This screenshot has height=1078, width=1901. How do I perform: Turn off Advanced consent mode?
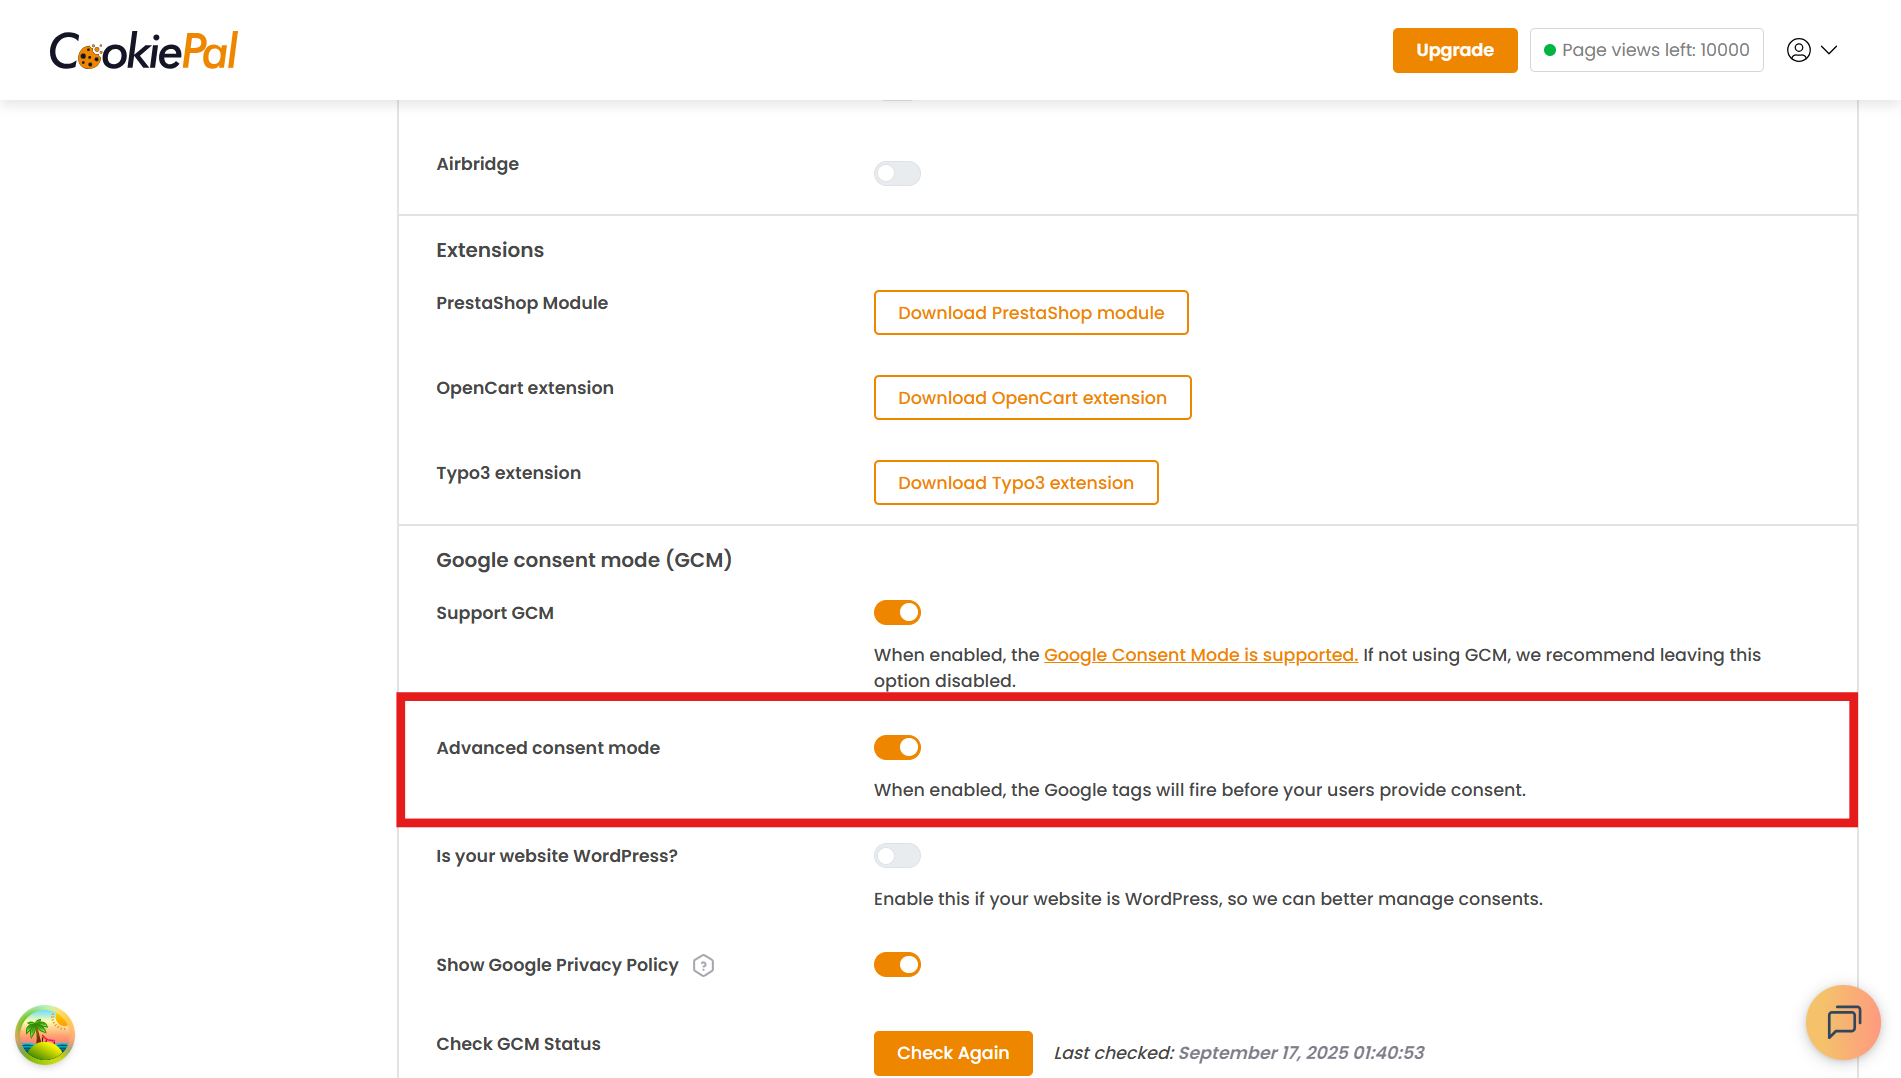coord(897,747)
